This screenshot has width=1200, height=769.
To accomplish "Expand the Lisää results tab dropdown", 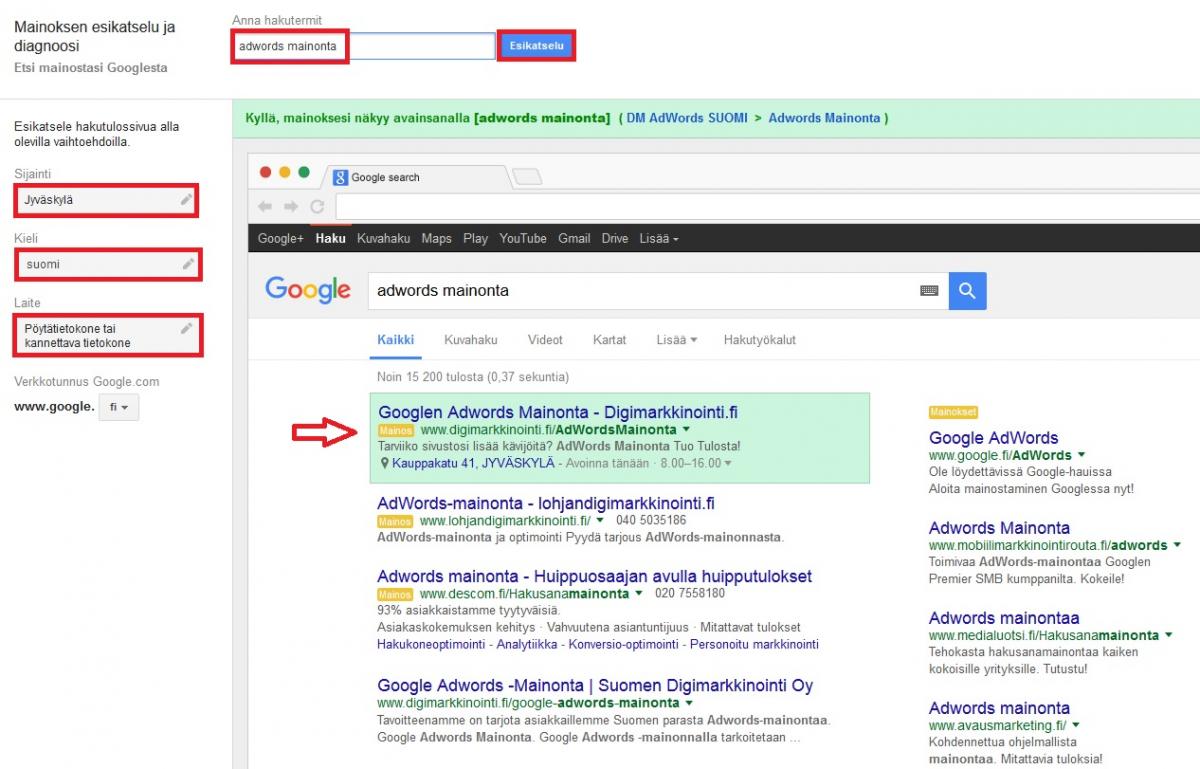I will [677, 340].
